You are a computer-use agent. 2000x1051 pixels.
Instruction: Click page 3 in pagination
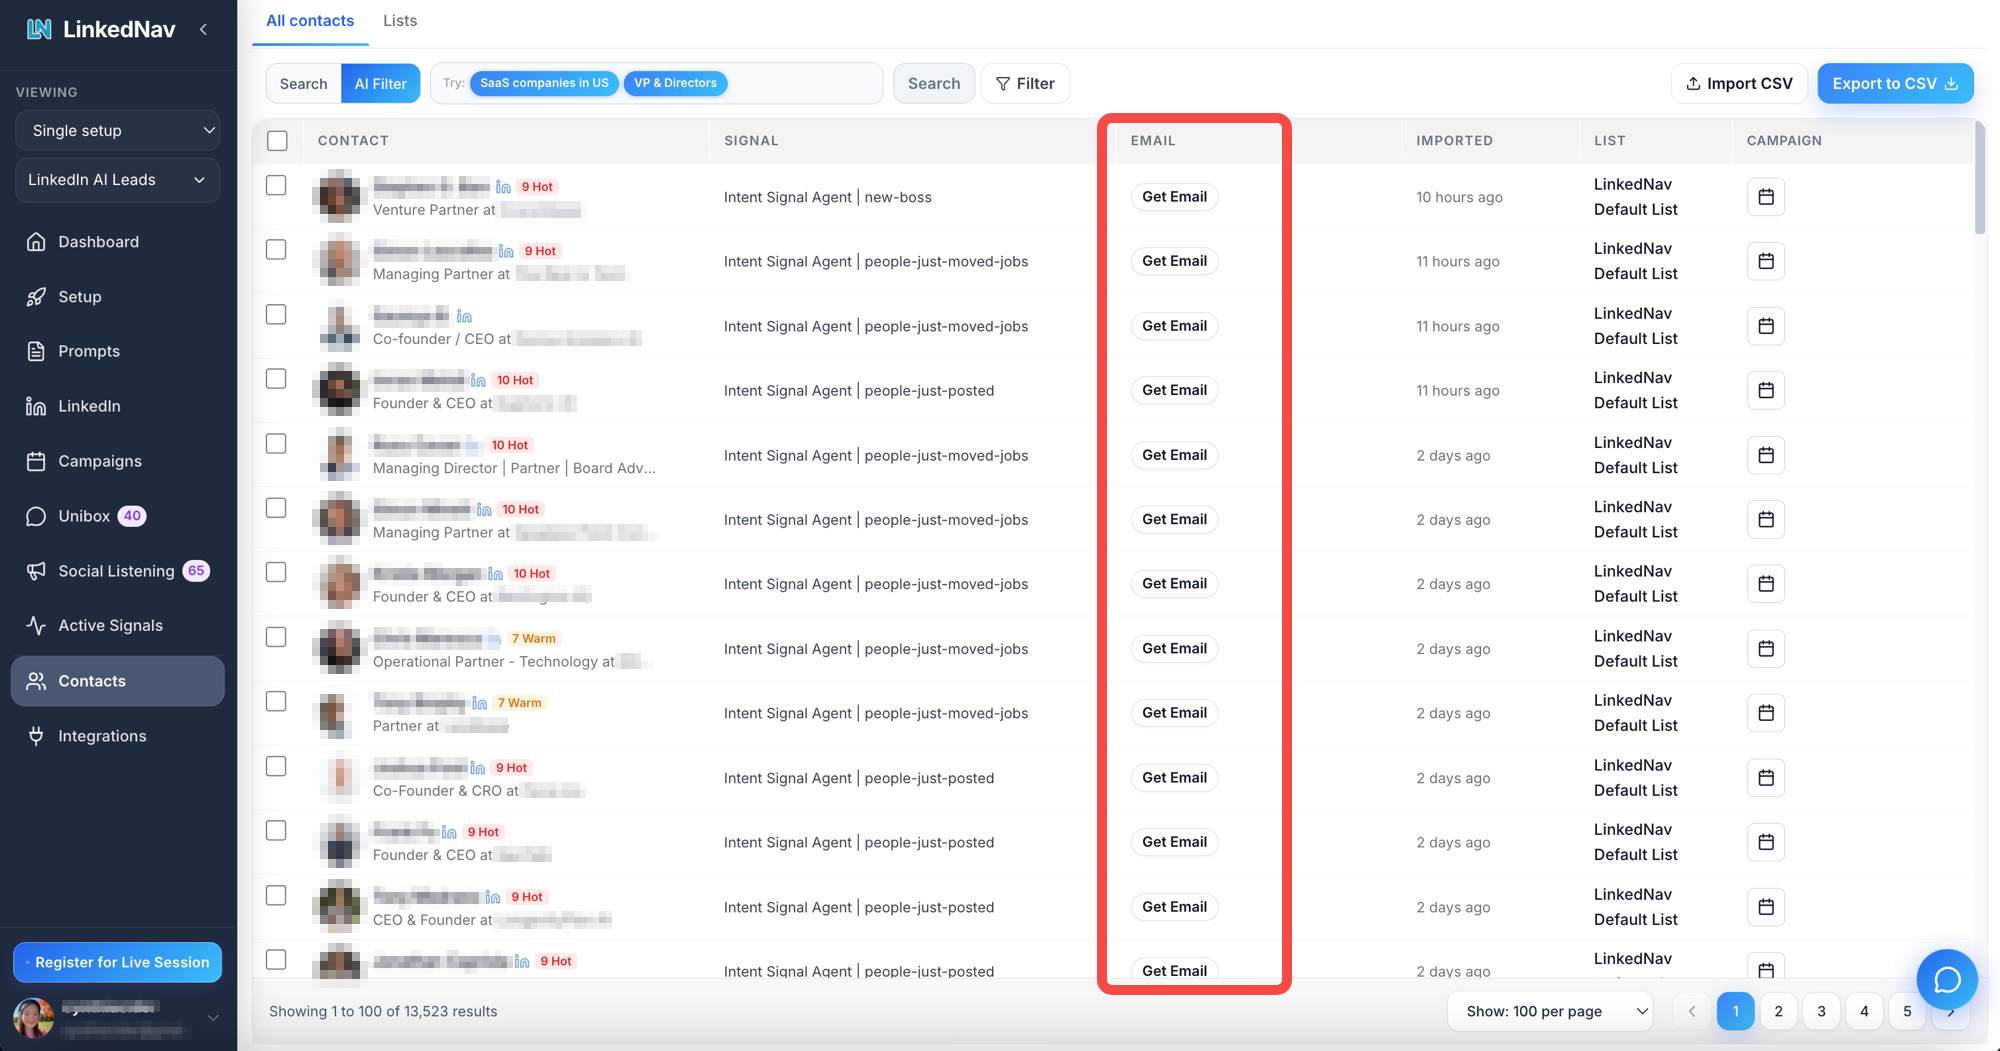click(1821, 1011)
